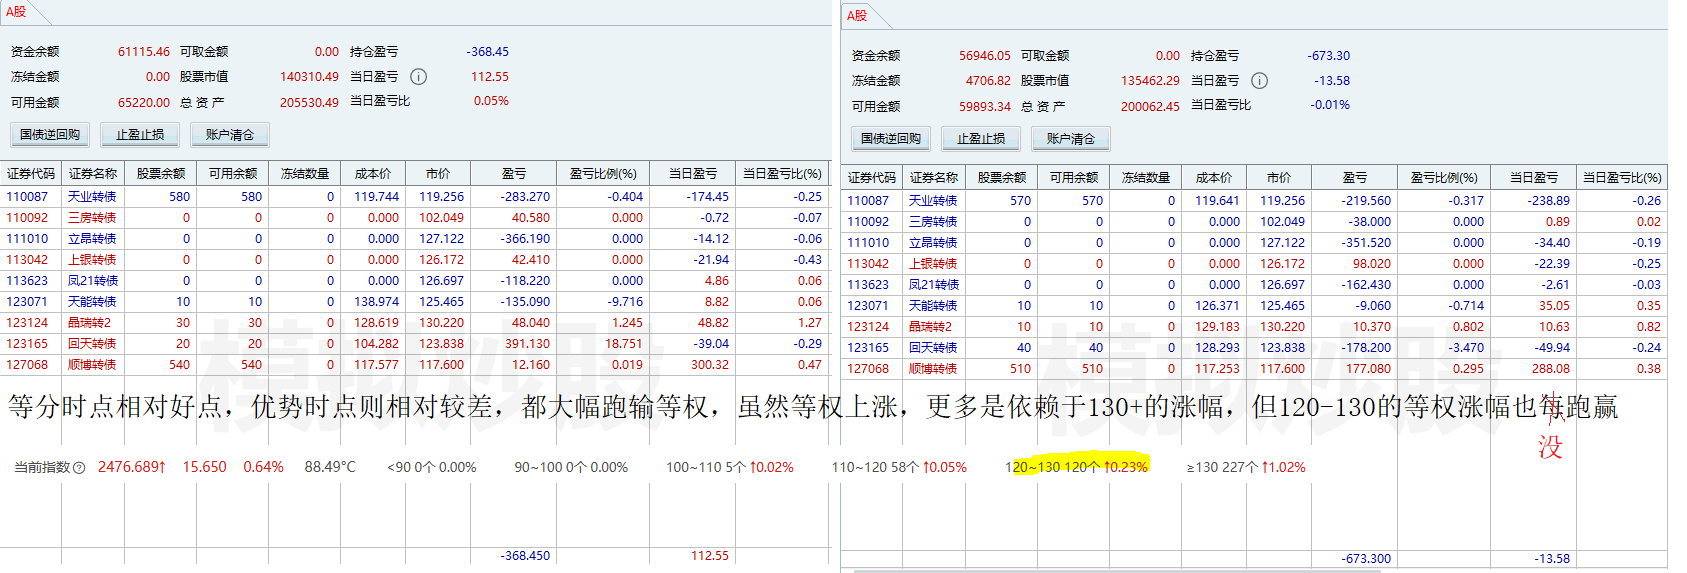Click the 成本价 column header in left table
The width and height of the screenshot is (1687, 573).
(373, 174)
